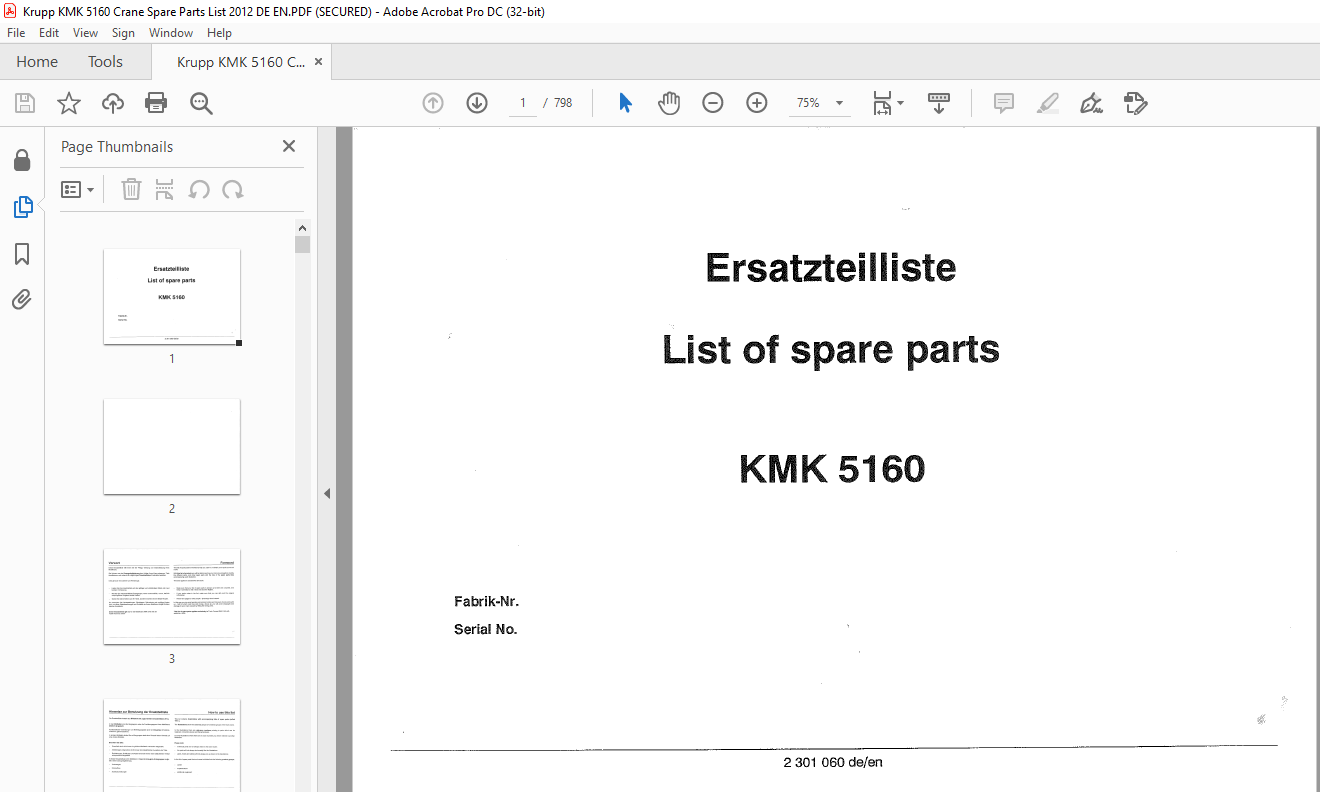Open the Window menu

coord(171,33)
